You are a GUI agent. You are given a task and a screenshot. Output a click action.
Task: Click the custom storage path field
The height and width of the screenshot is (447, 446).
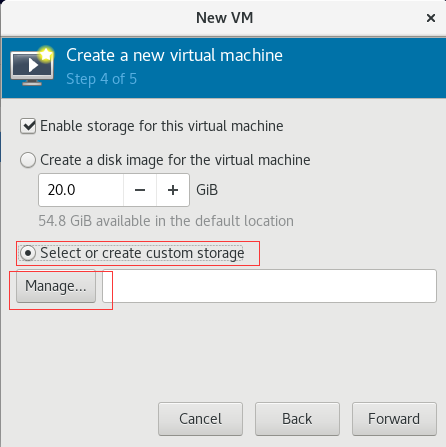tap(269, 286)
